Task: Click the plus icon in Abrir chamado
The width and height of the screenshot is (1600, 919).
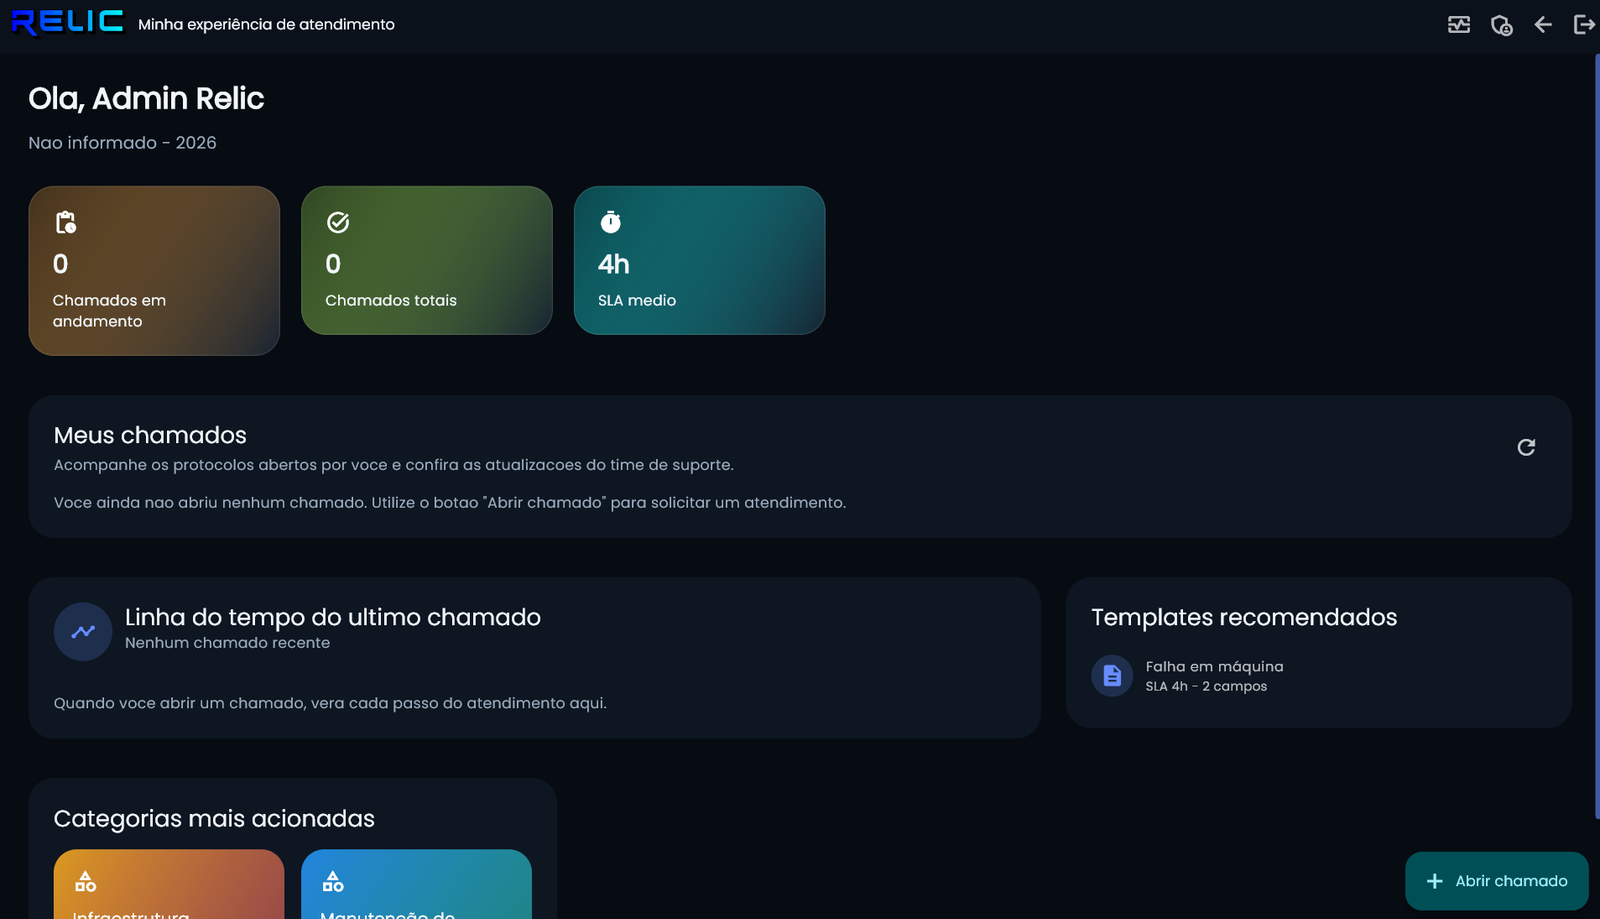Action: tap(1434, 881)
